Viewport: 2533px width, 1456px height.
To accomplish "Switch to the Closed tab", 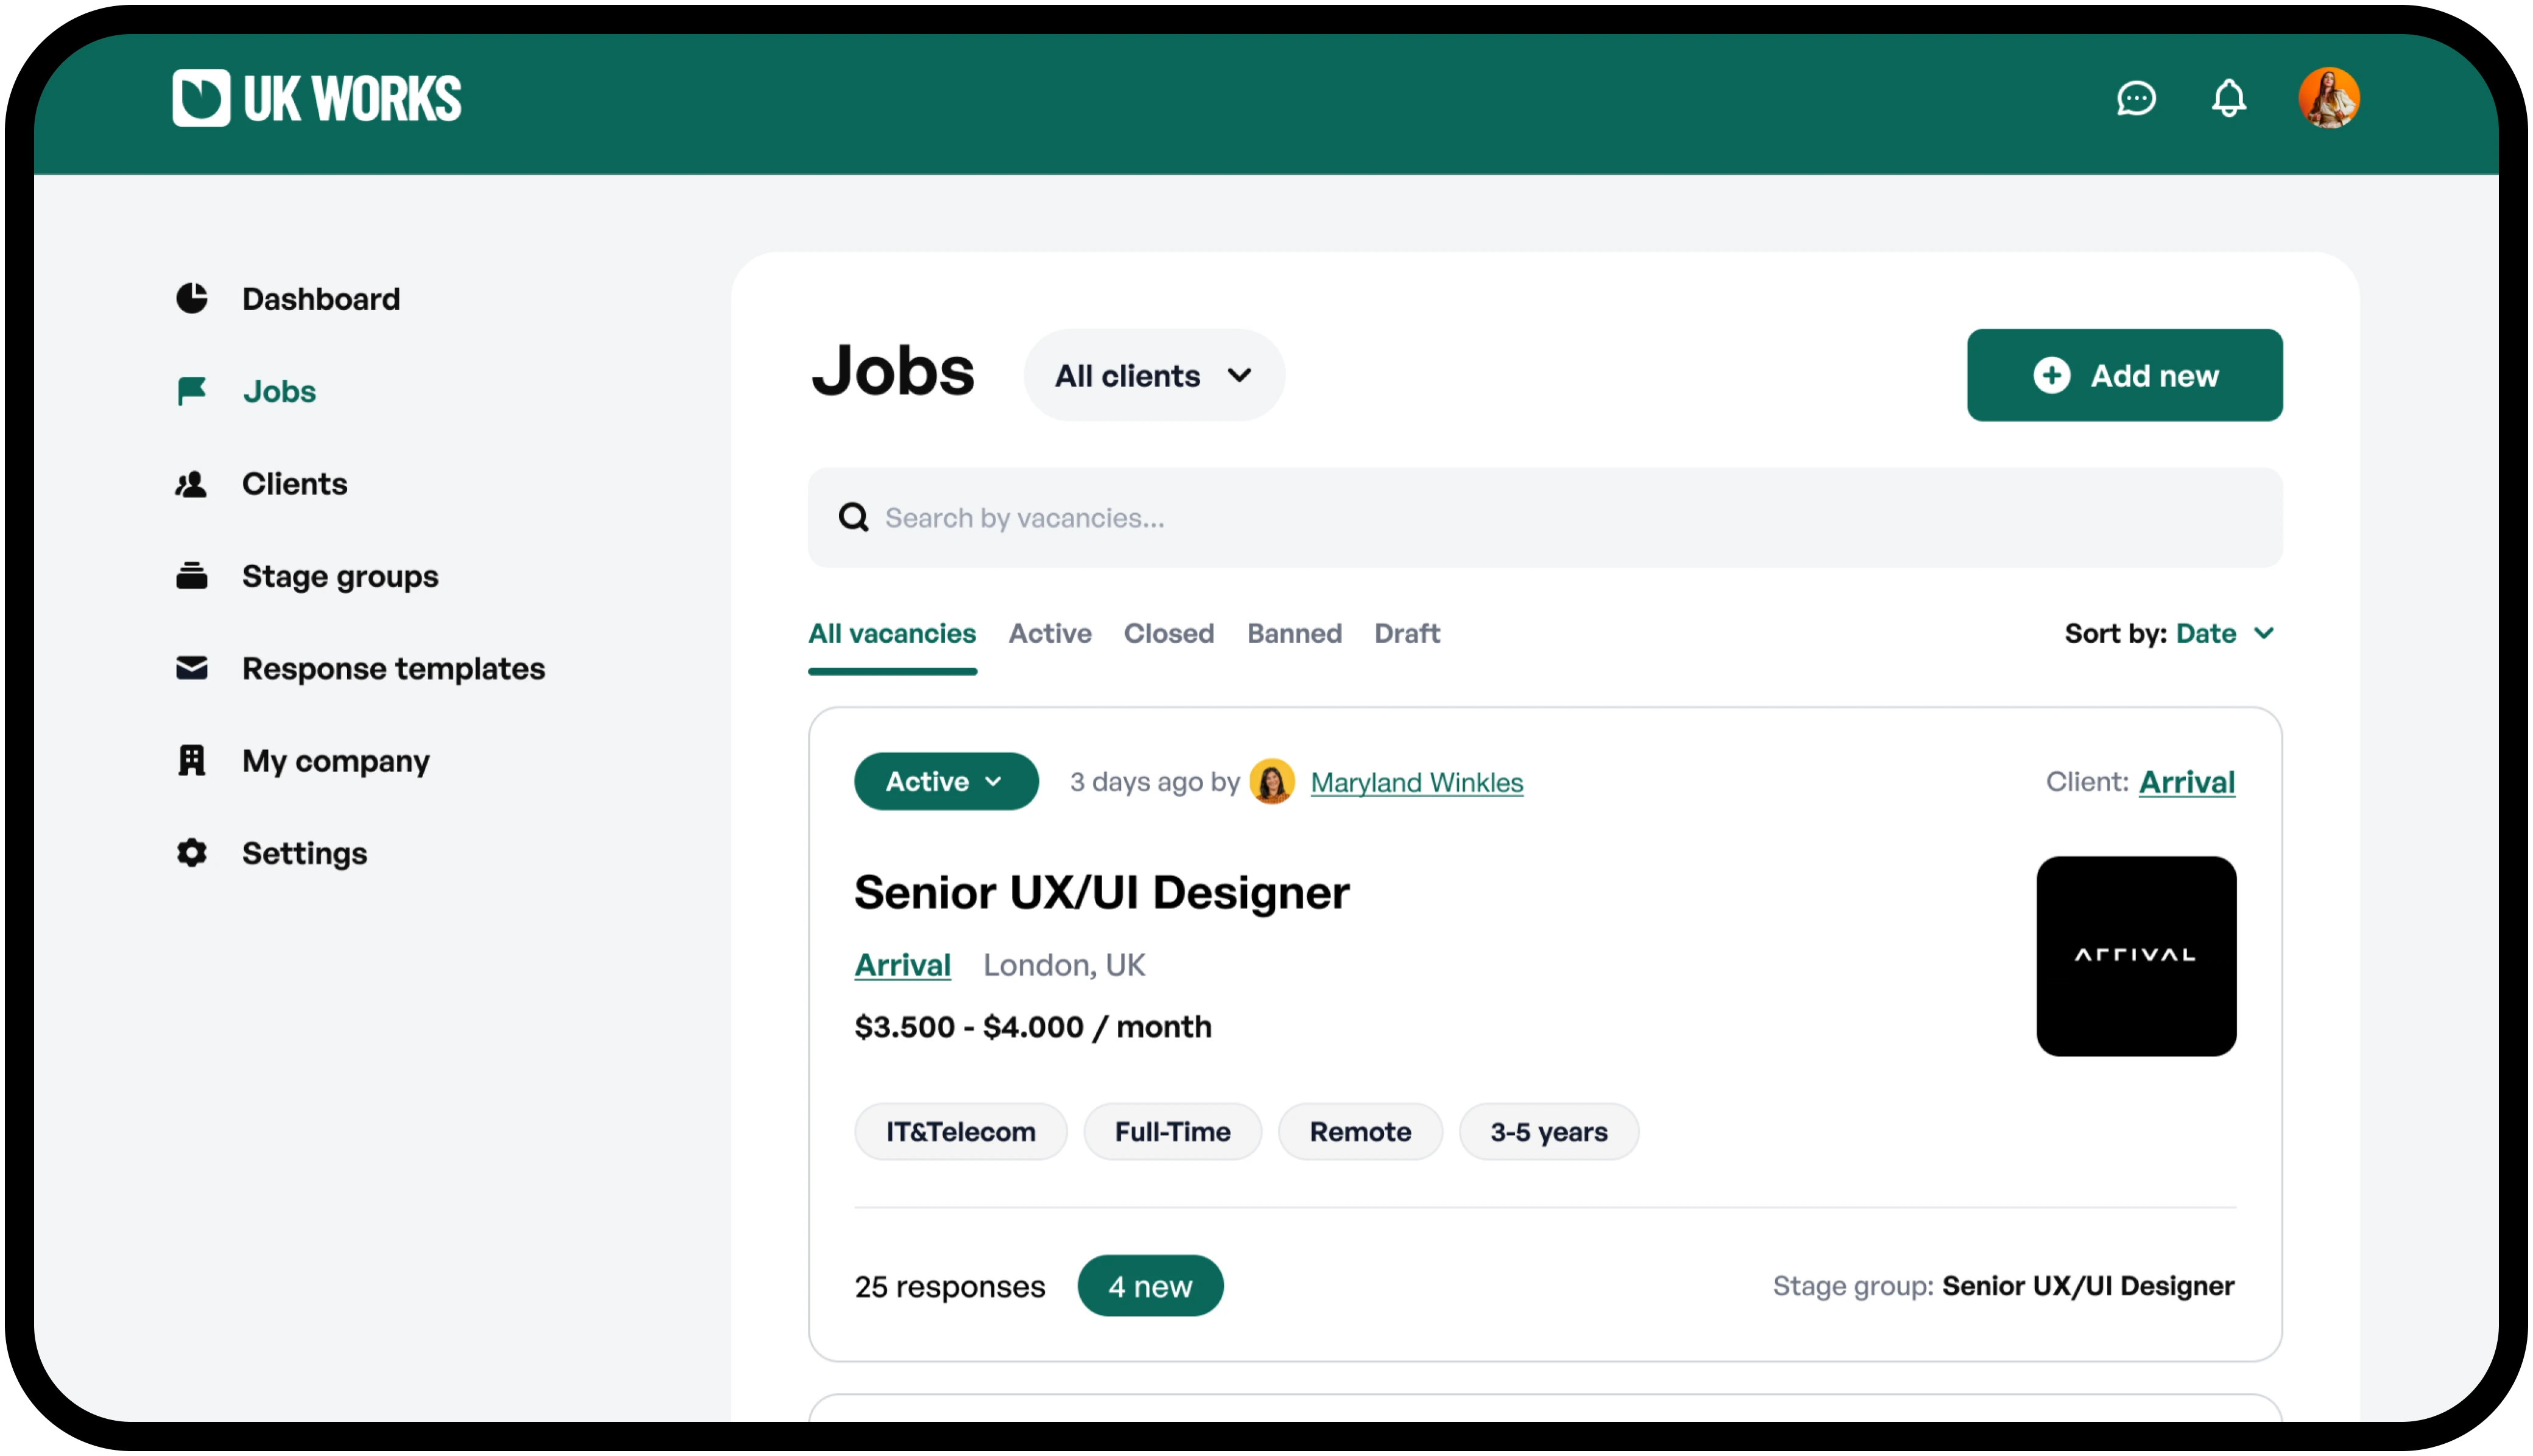I will point(1168,633).
